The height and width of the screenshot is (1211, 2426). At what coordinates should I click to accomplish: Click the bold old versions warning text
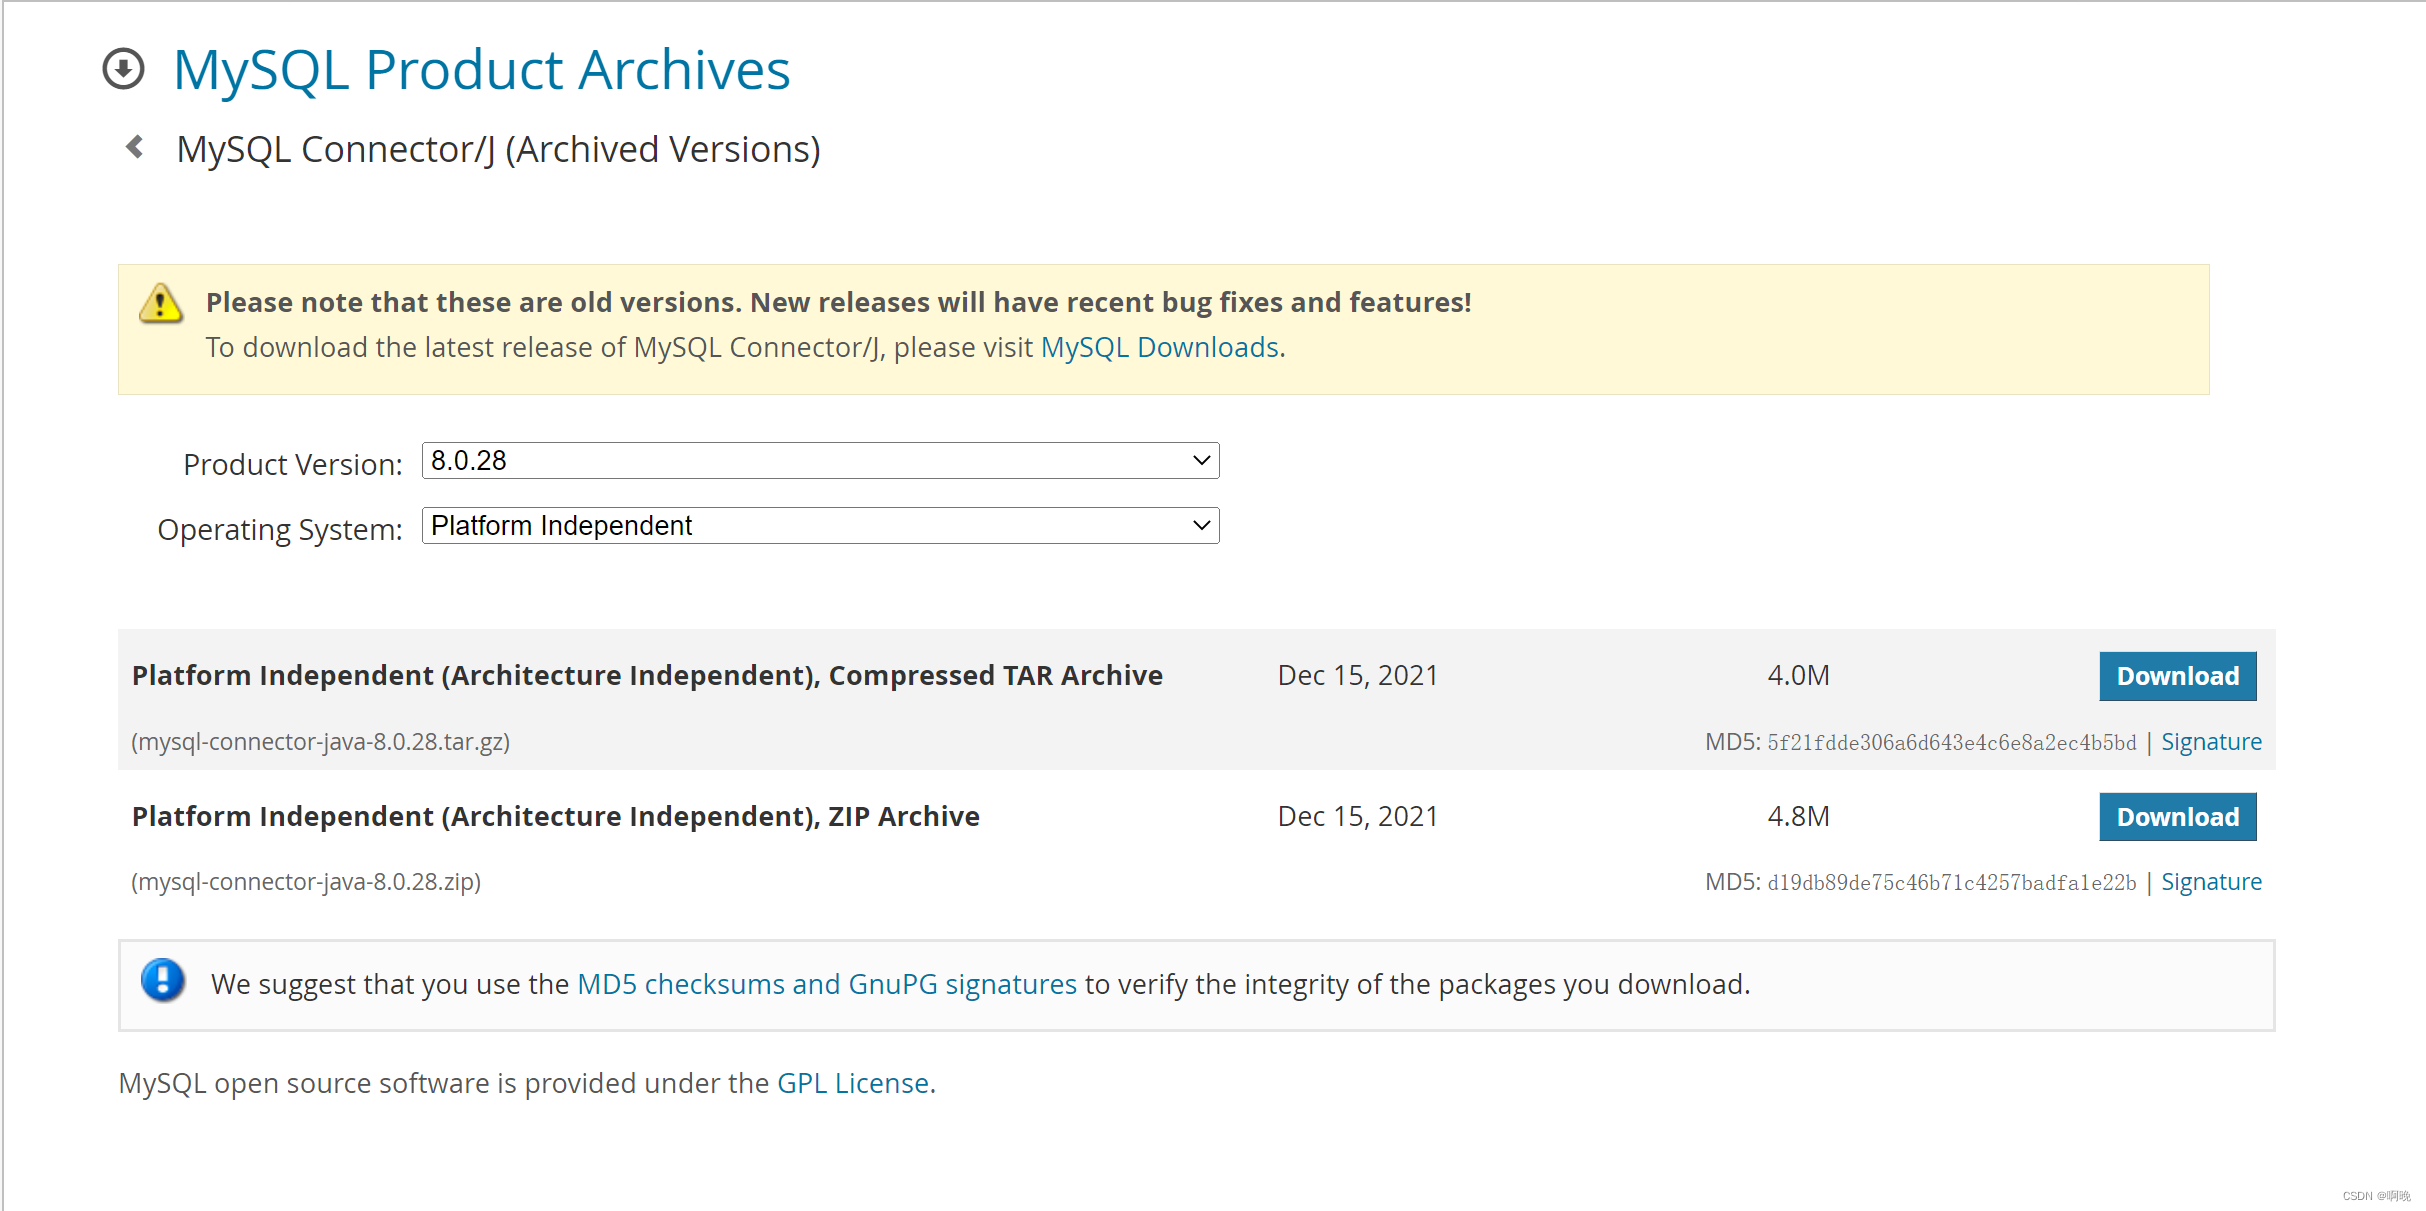838,302
